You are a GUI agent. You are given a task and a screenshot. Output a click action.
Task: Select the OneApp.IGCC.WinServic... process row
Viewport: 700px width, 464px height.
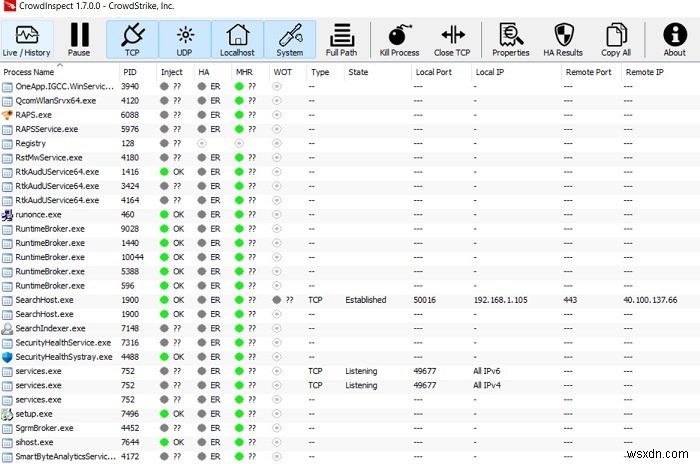pos(350,86)
